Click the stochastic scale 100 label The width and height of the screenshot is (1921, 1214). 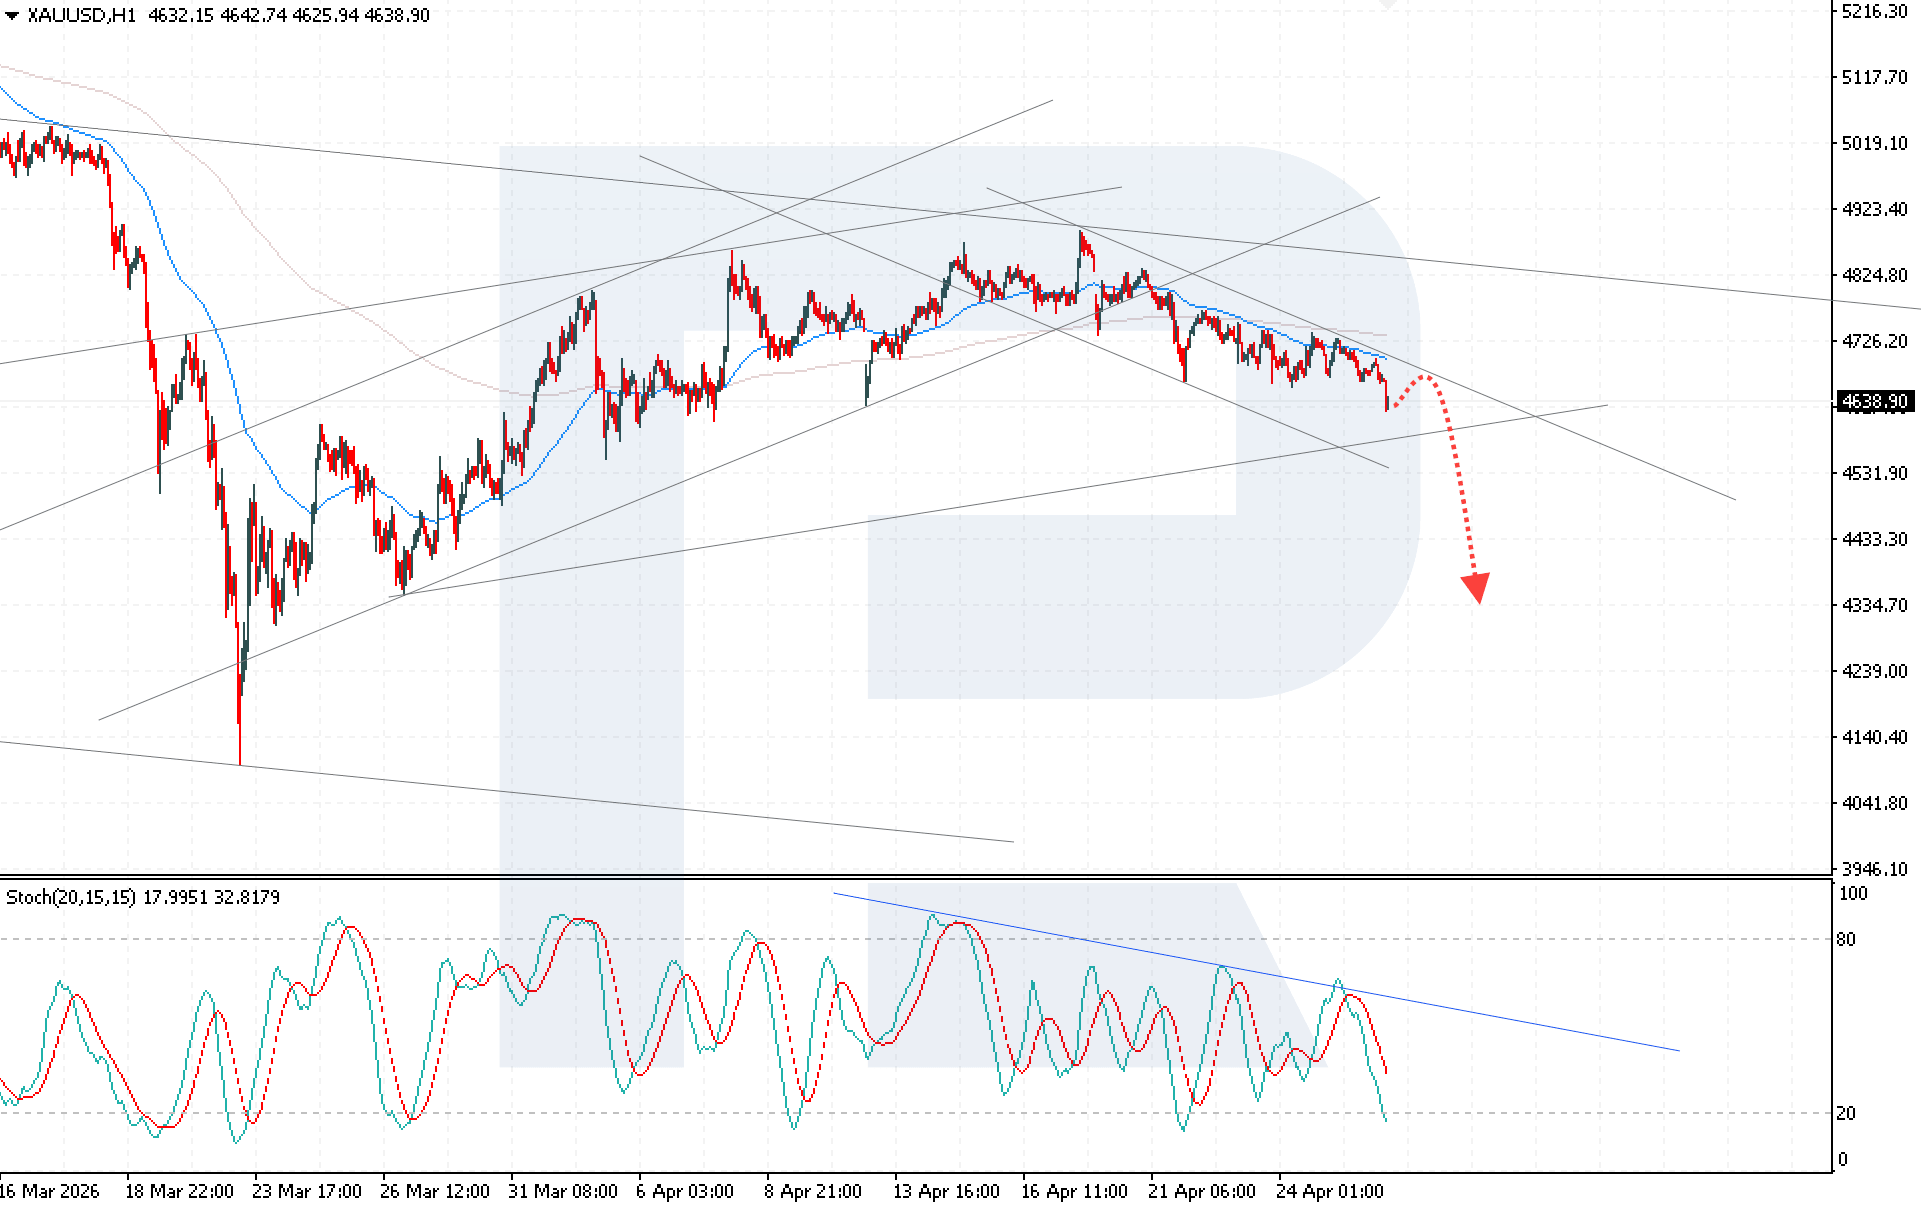[x=1852, y=894]
